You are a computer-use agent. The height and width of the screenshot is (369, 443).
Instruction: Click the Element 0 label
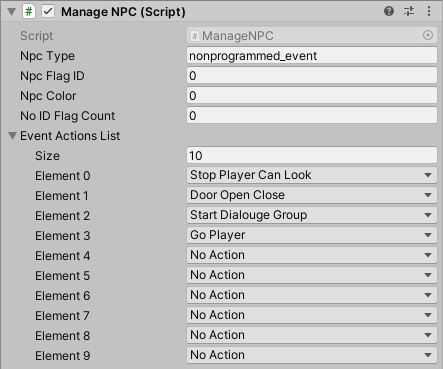[x=63, y=176]
